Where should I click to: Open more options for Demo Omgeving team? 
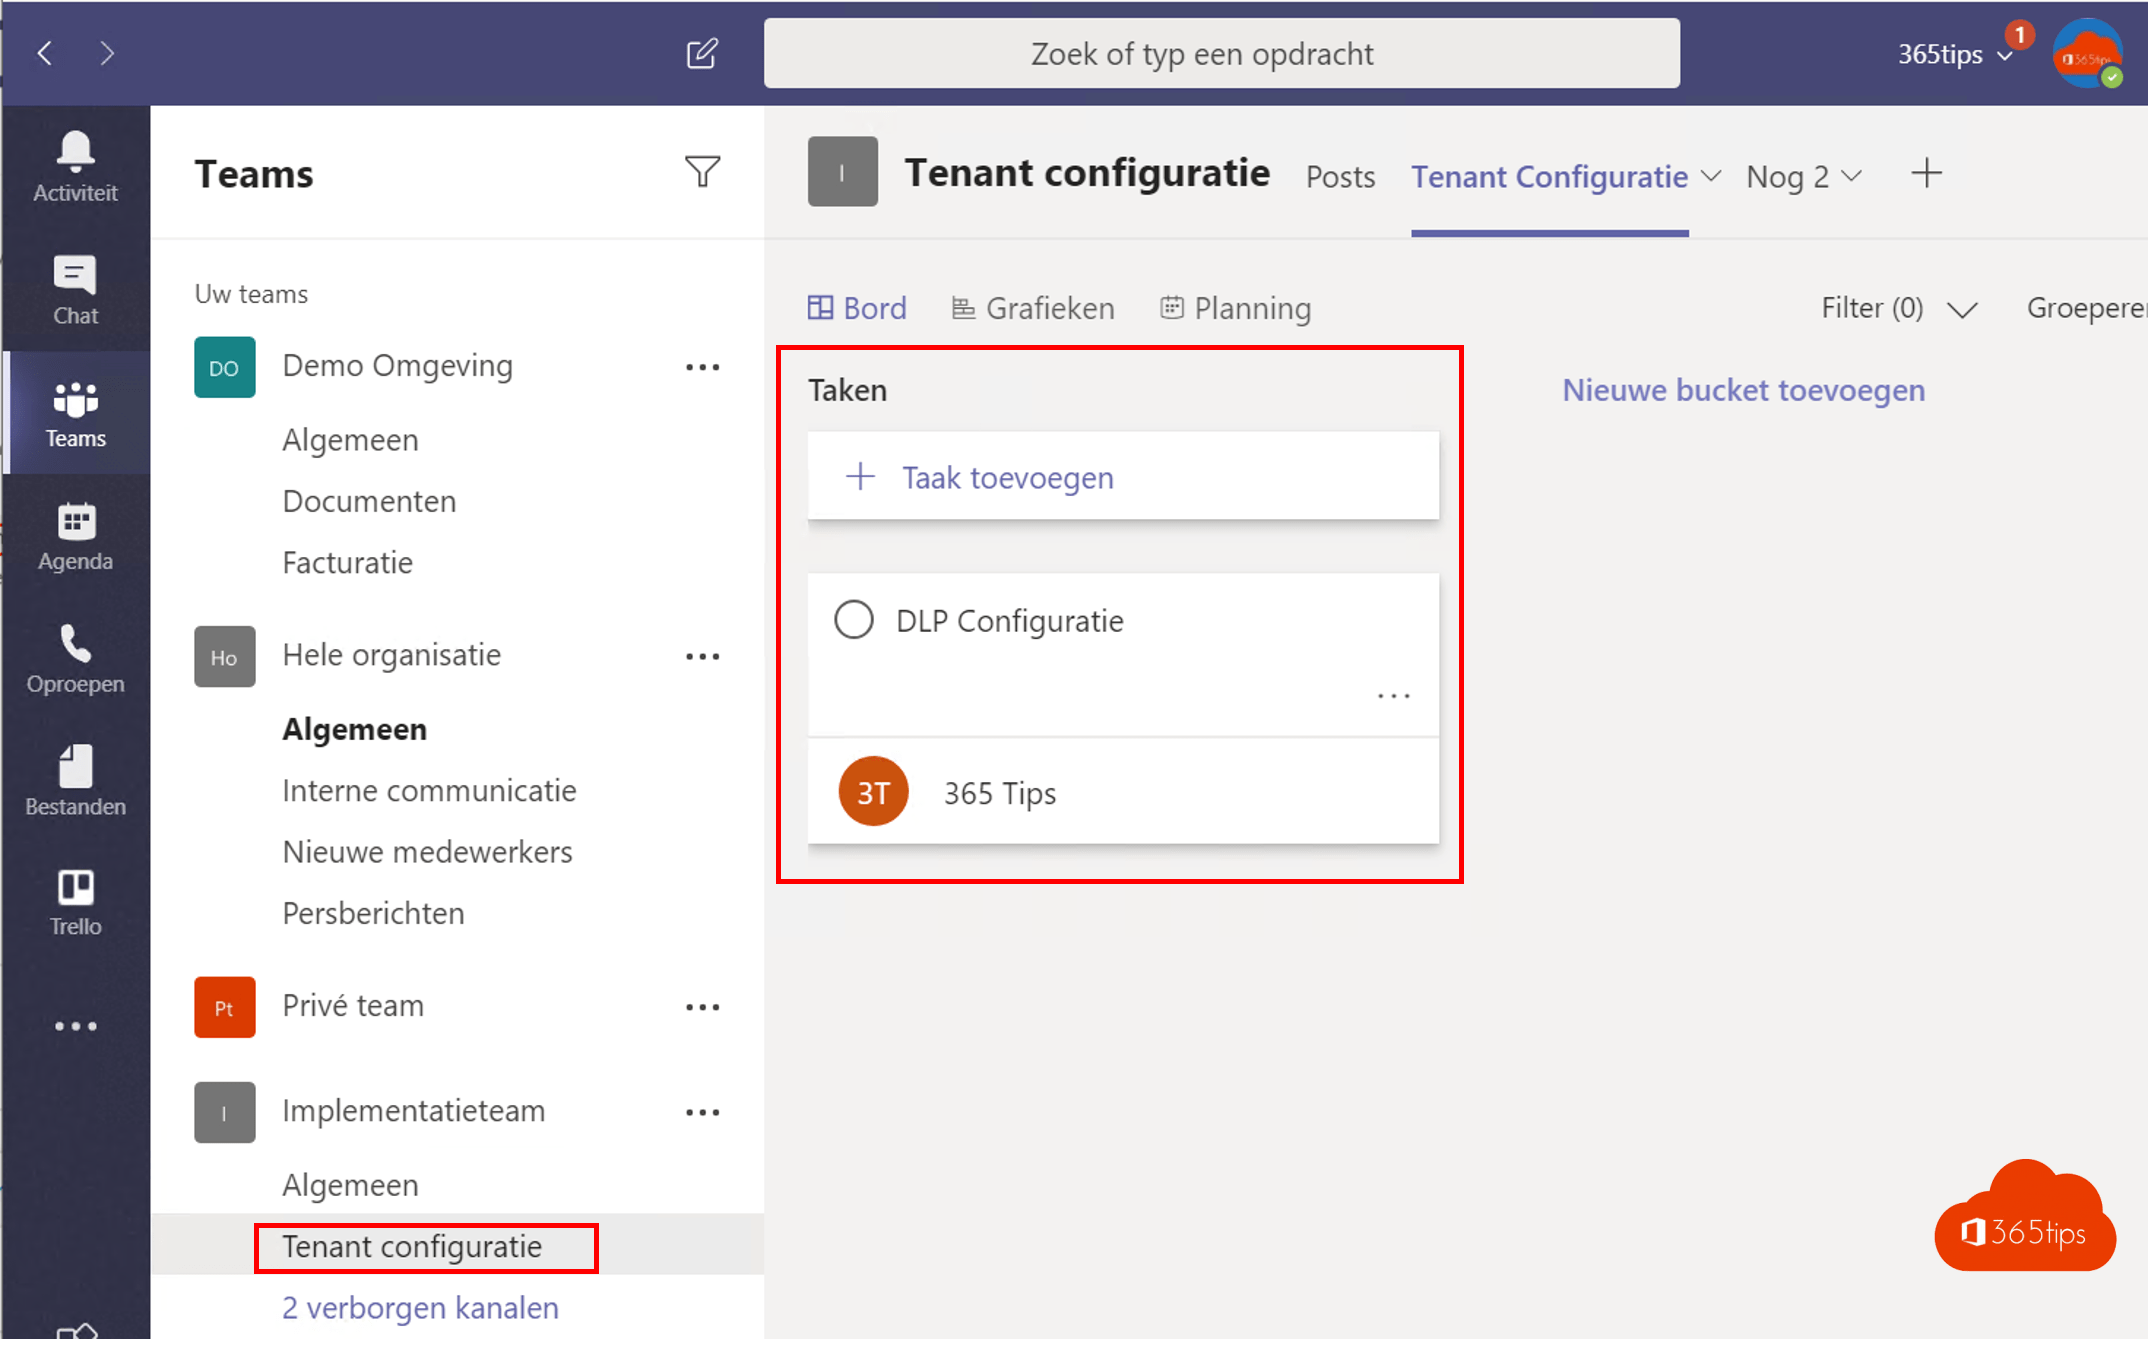(702, 367)
